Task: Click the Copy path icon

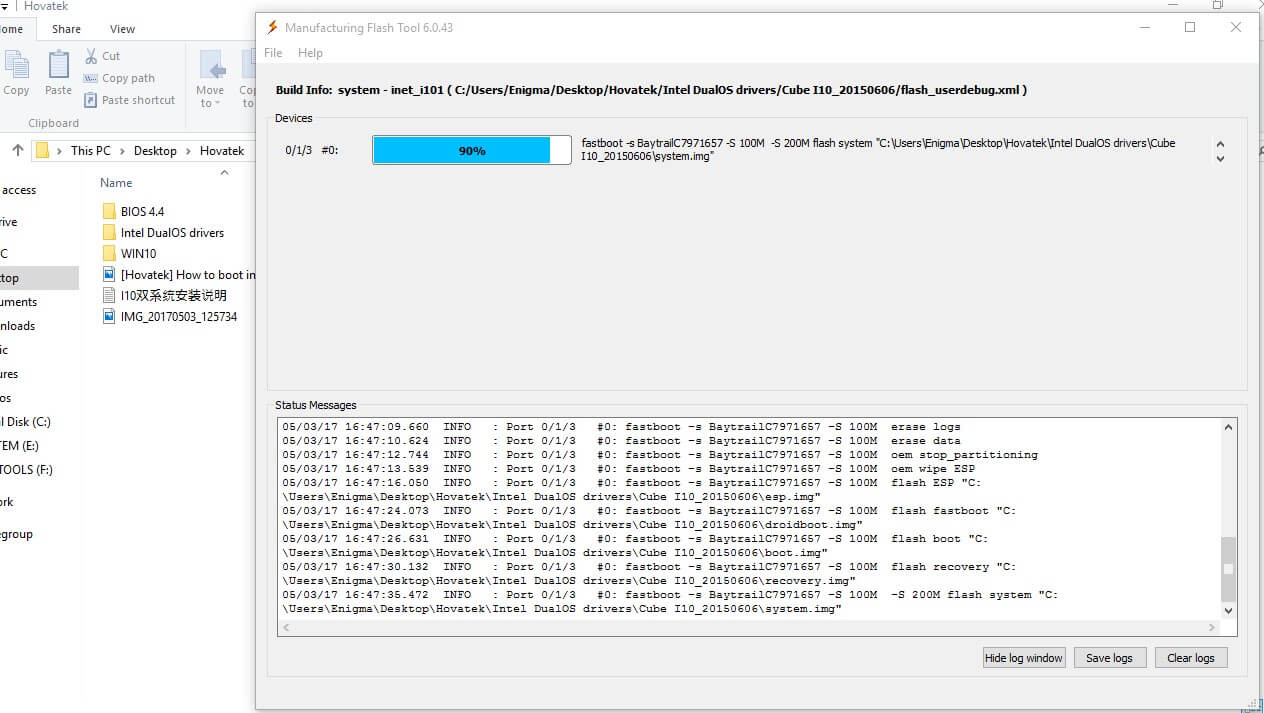Action: (x=91, y=78)
